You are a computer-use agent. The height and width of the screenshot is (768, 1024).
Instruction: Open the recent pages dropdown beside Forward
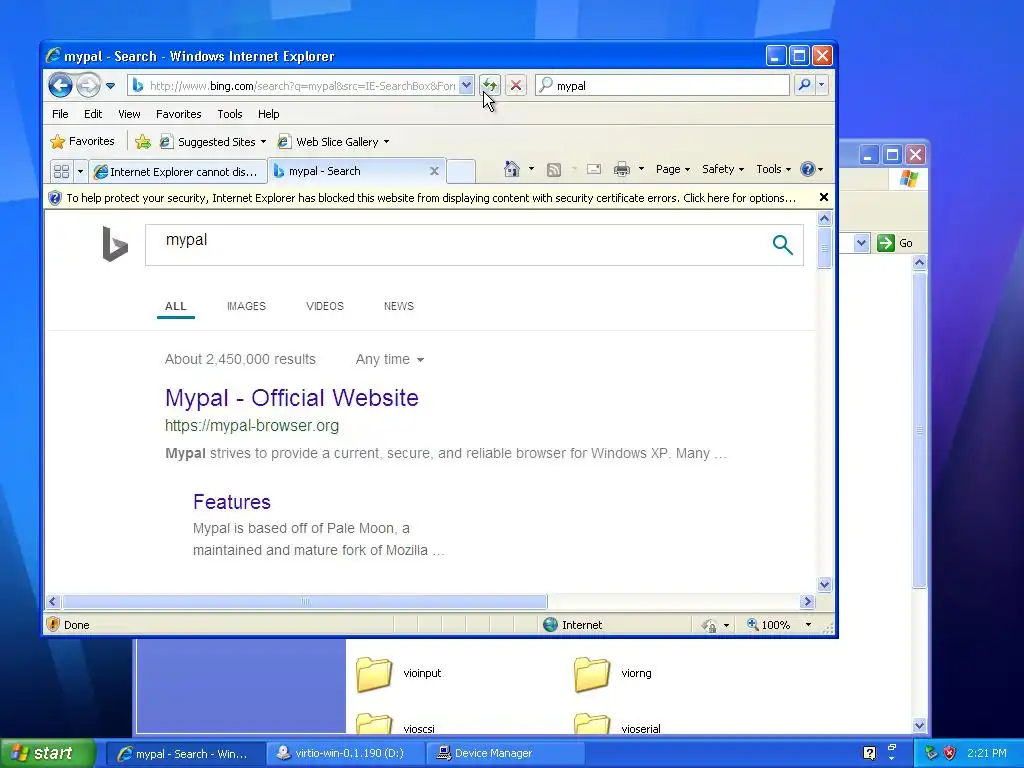110,86
